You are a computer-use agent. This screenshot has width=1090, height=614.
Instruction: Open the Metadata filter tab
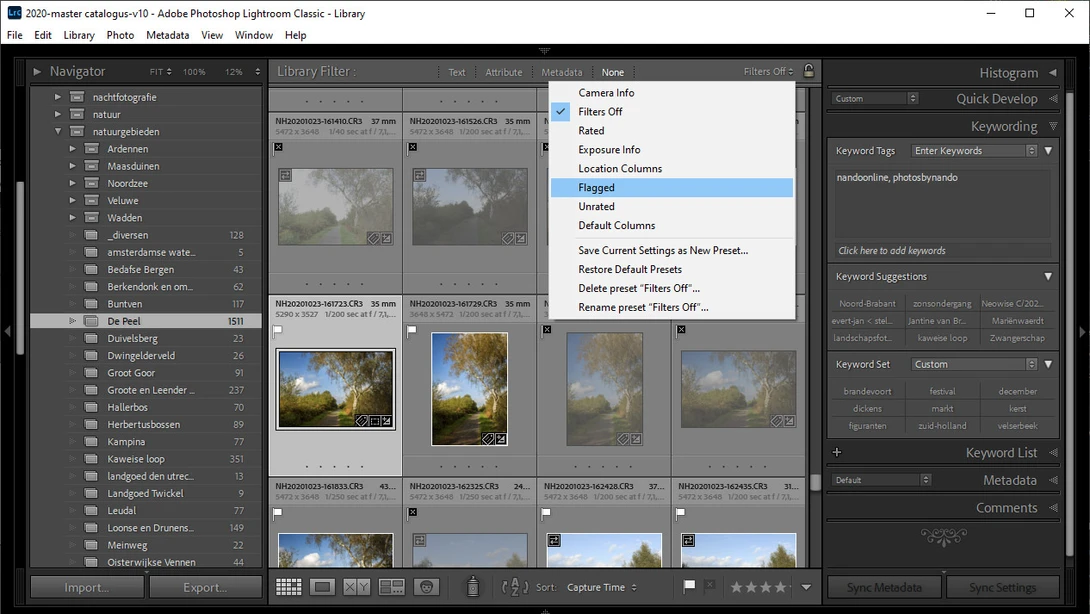pyautogui.click(x=562, y=72)
